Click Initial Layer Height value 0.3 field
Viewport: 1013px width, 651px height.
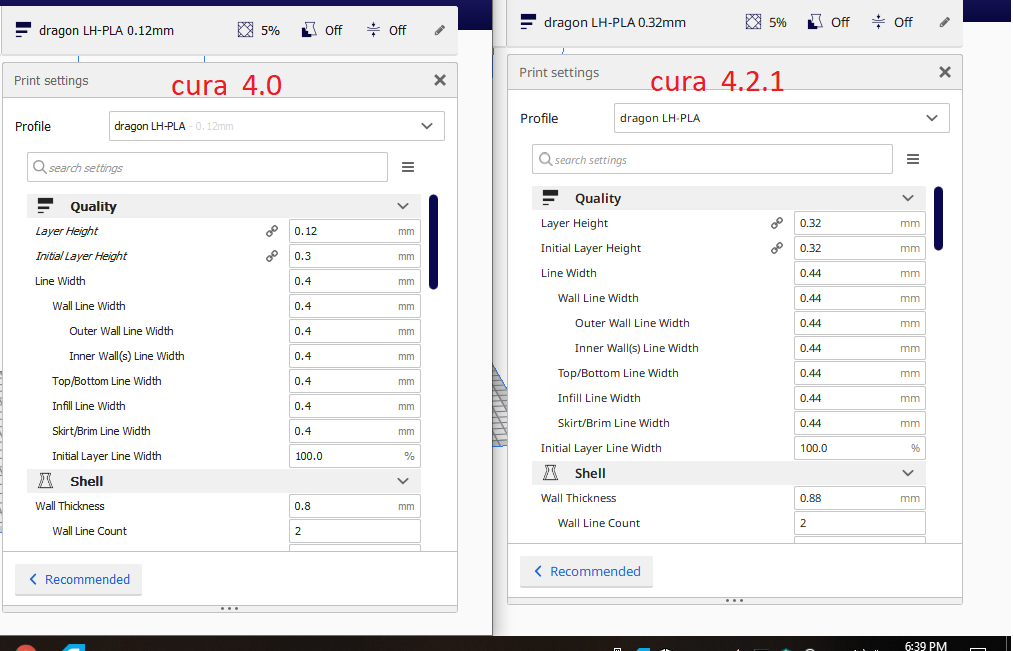(355, 256)
